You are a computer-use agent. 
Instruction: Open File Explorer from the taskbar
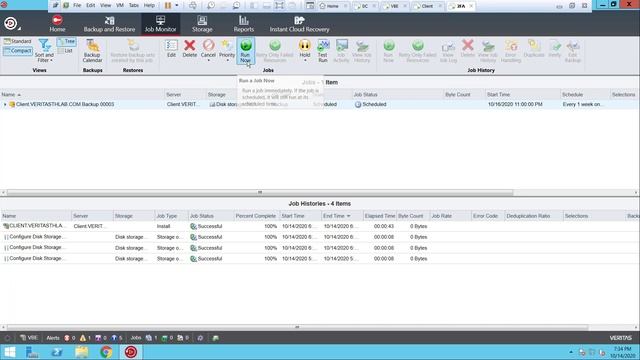click(82, 352)
